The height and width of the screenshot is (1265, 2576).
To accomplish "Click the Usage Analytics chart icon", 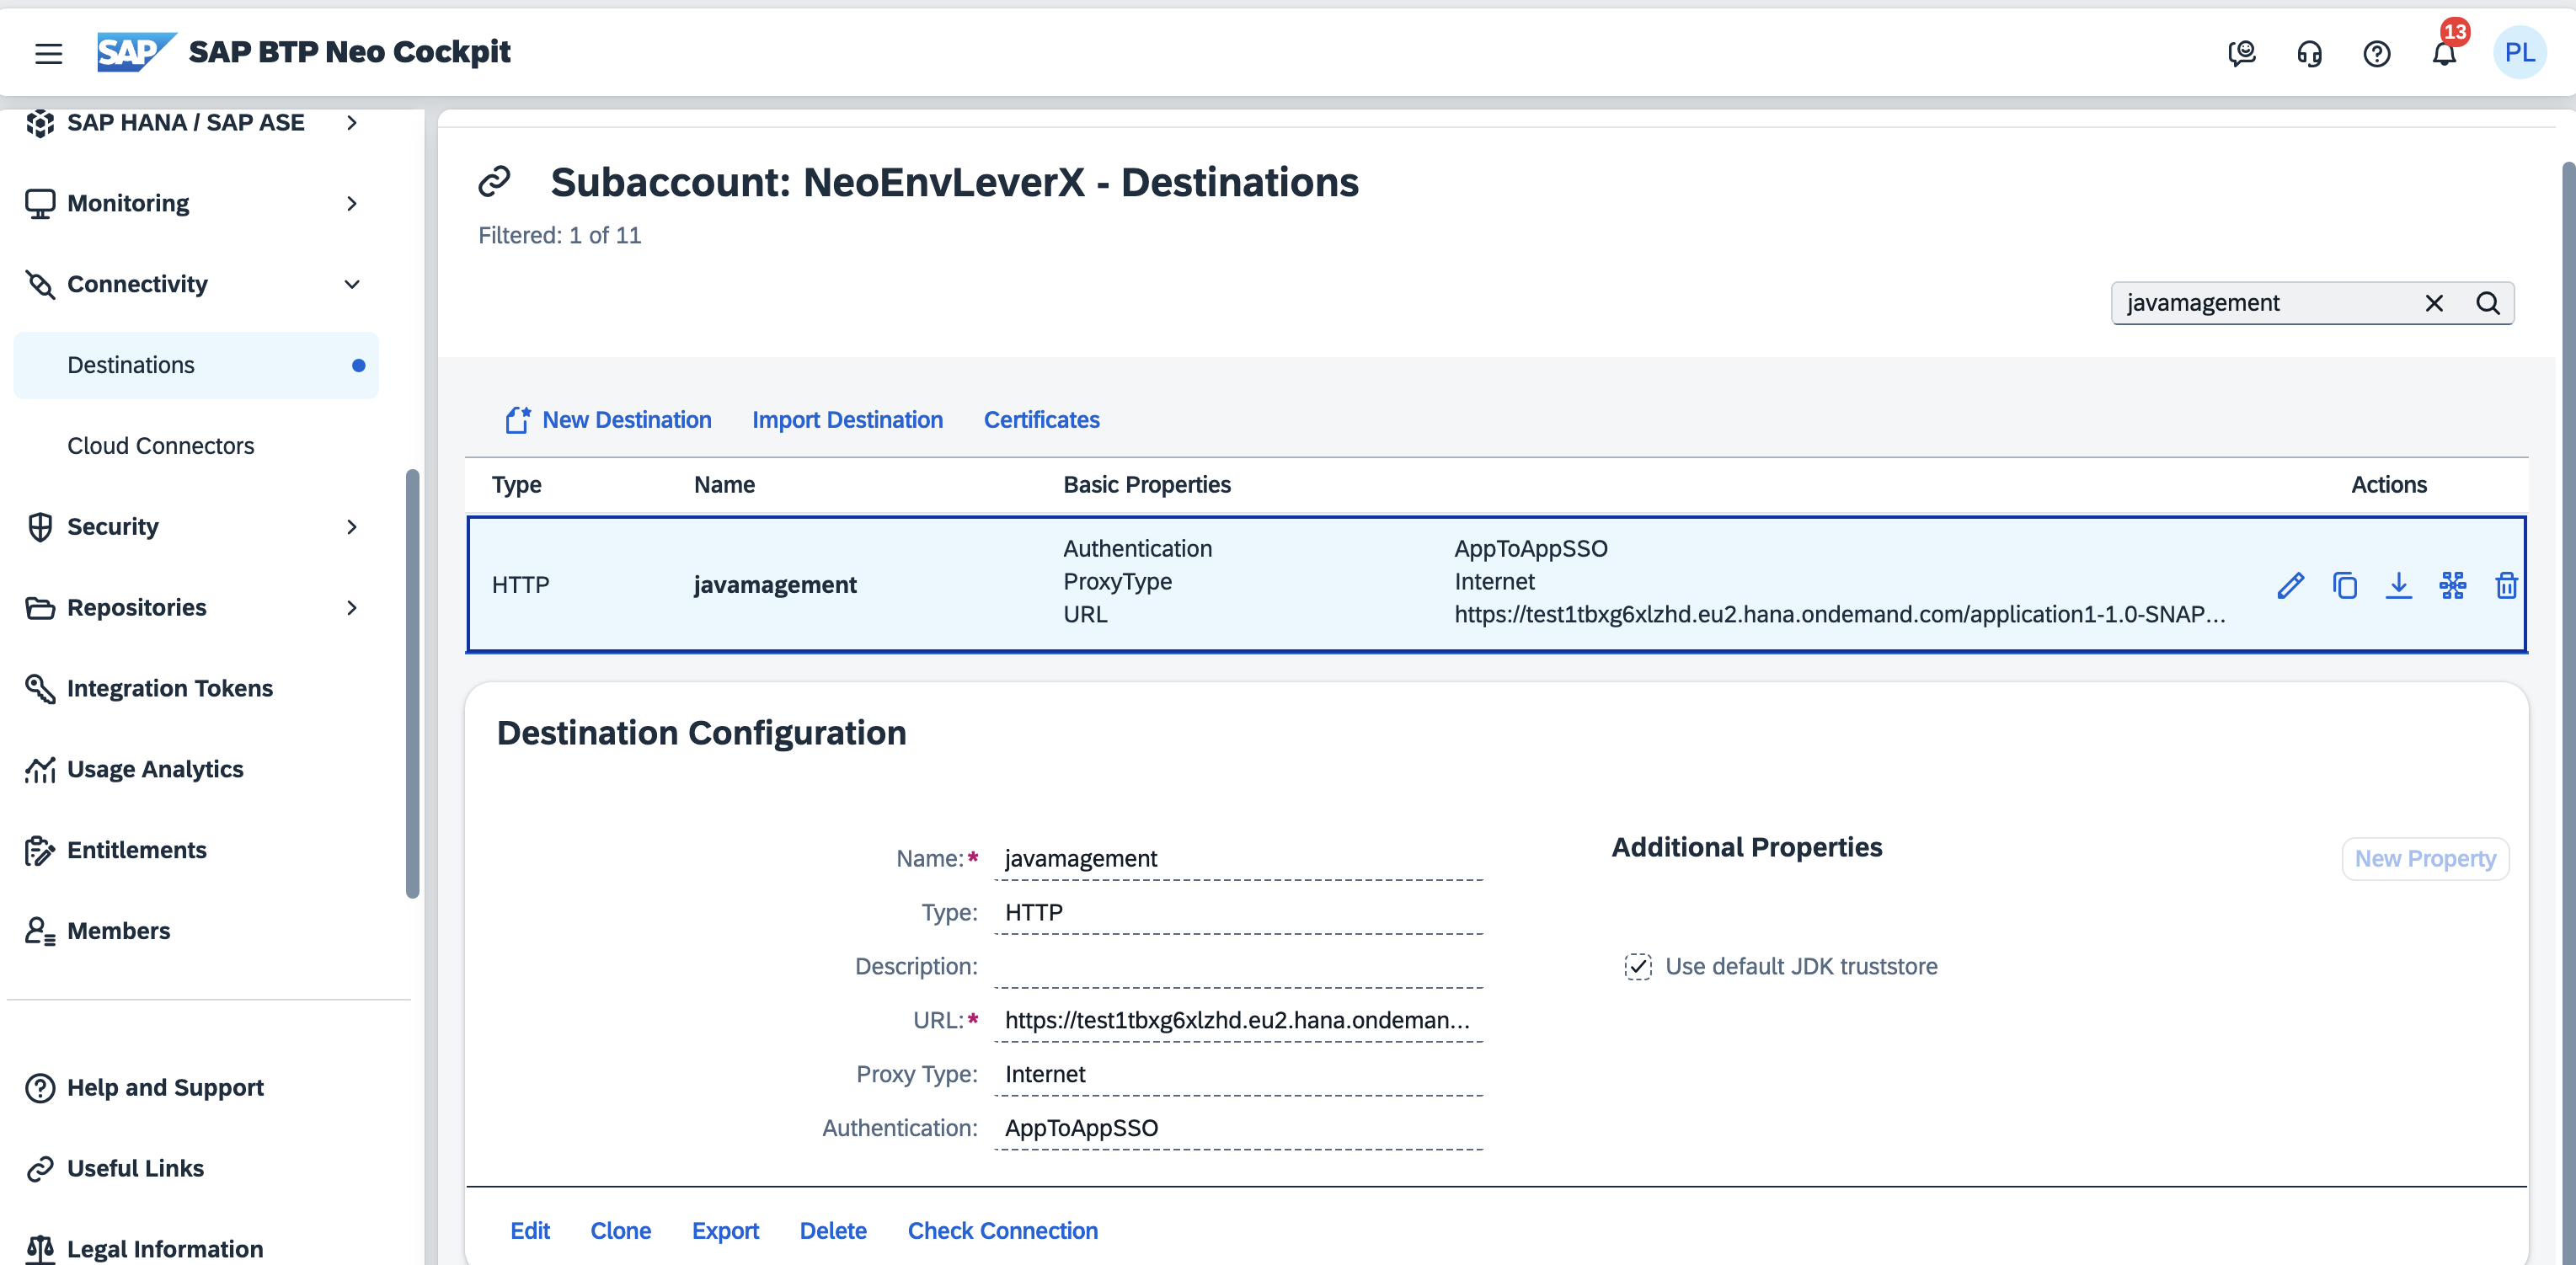I will tap(40, 770).
